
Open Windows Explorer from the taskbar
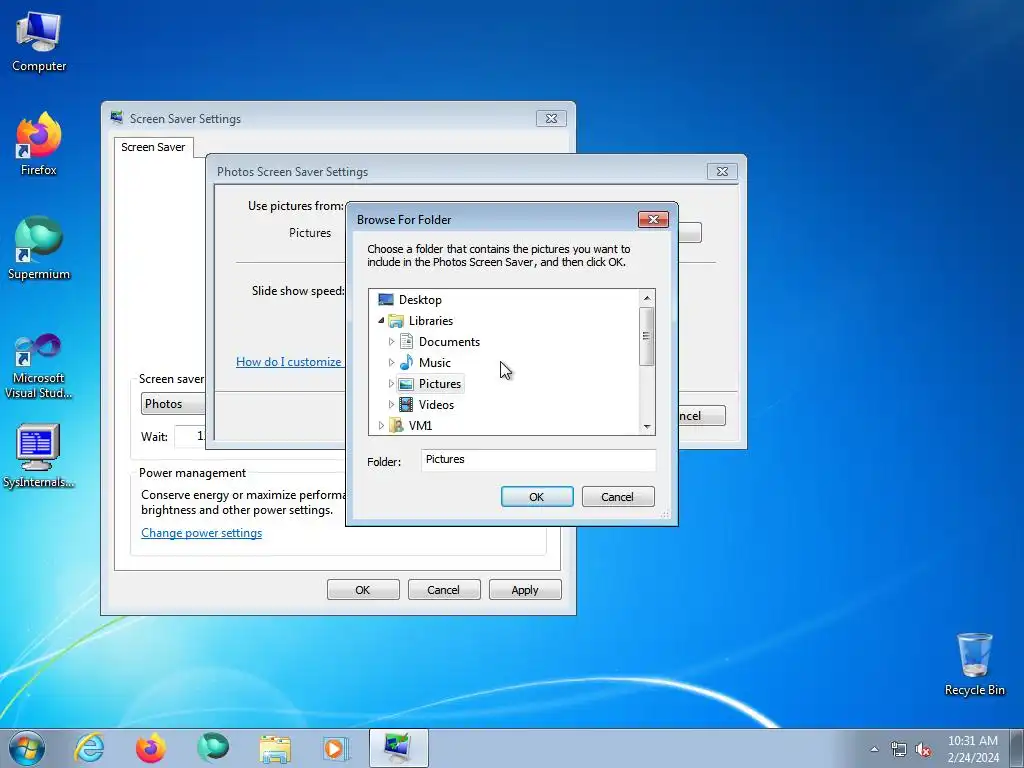pyautogui.click(x=275, y=748)
